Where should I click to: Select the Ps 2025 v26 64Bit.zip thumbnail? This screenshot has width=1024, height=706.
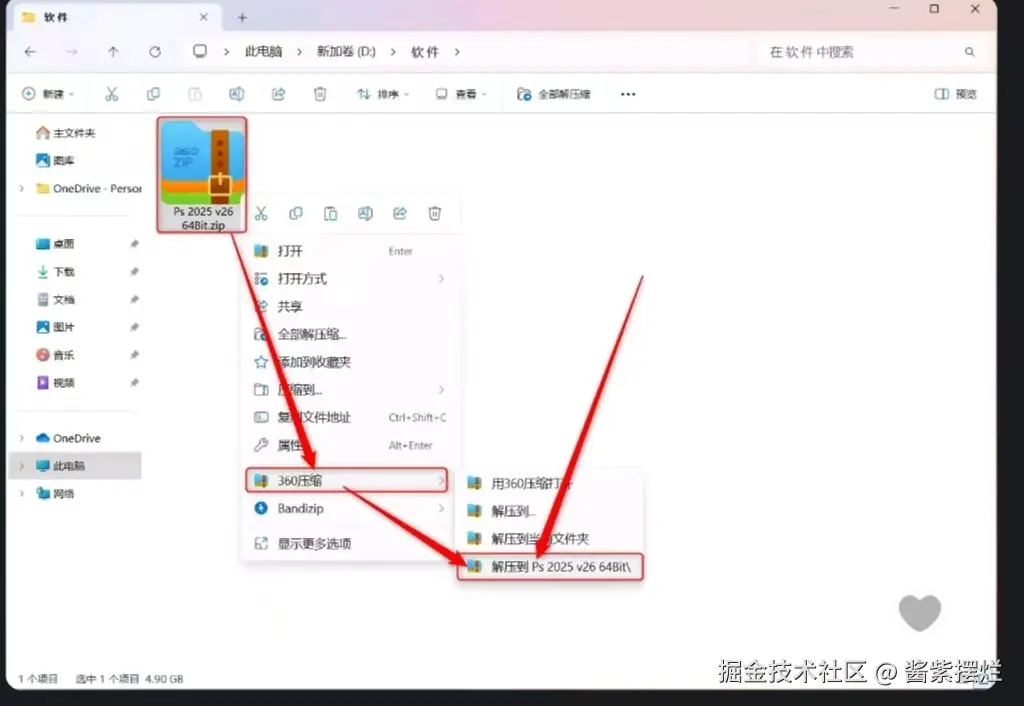coord(202,165)
